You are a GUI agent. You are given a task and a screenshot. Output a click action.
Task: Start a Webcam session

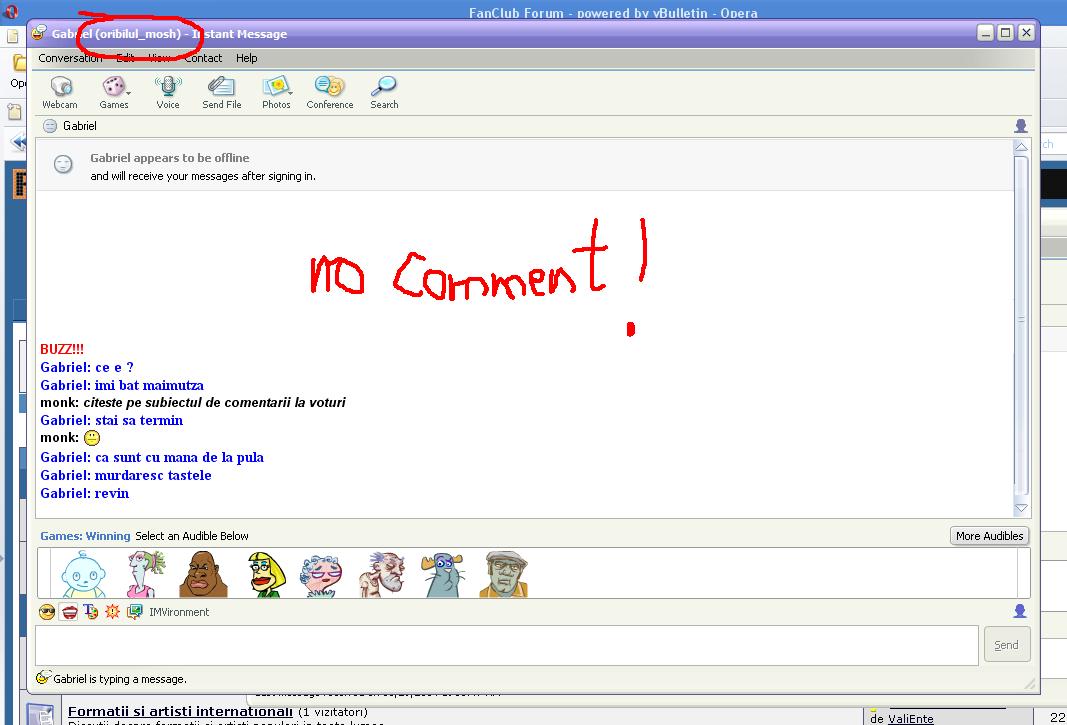click(60, 92)
